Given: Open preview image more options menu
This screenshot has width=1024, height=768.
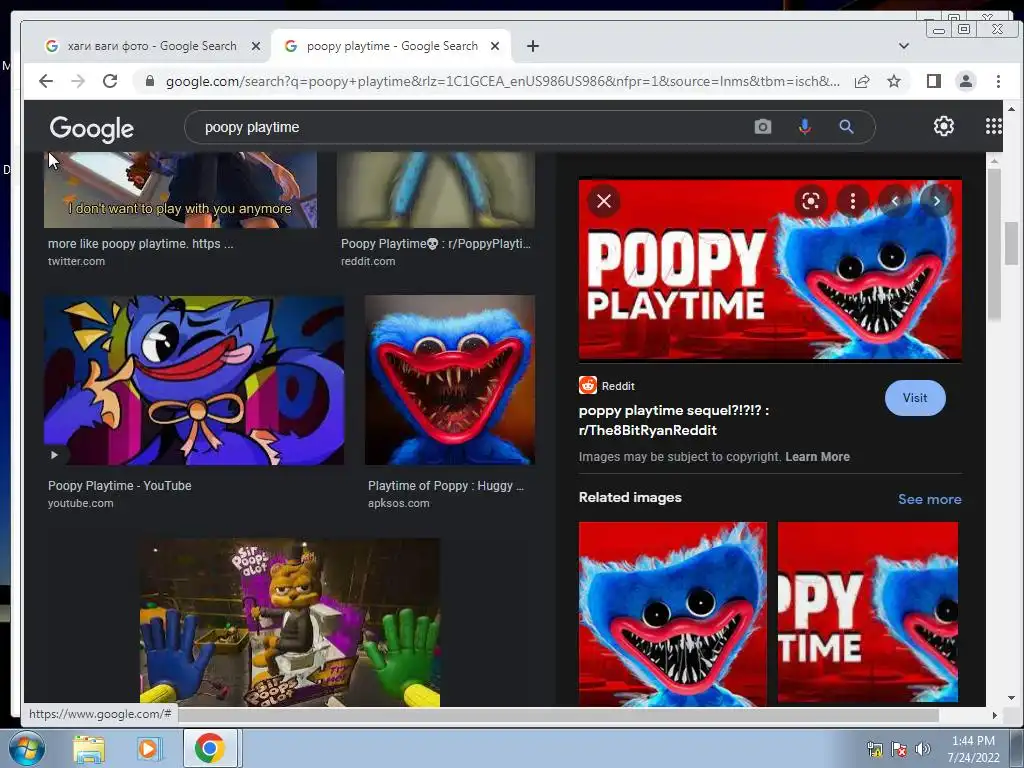Looking at the screenshot, I should point(852,201).
